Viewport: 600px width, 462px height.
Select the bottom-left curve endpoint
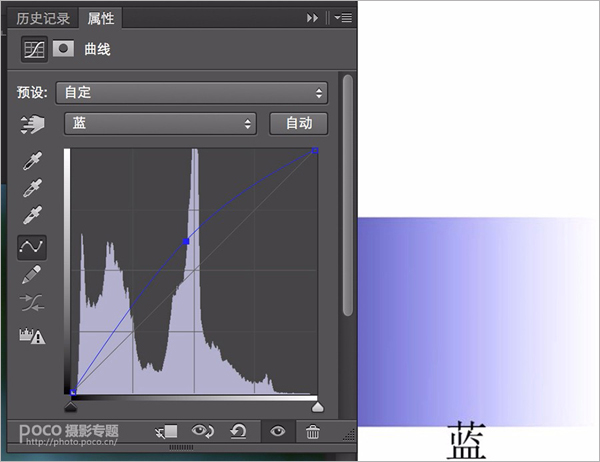(x=73, y=392)
